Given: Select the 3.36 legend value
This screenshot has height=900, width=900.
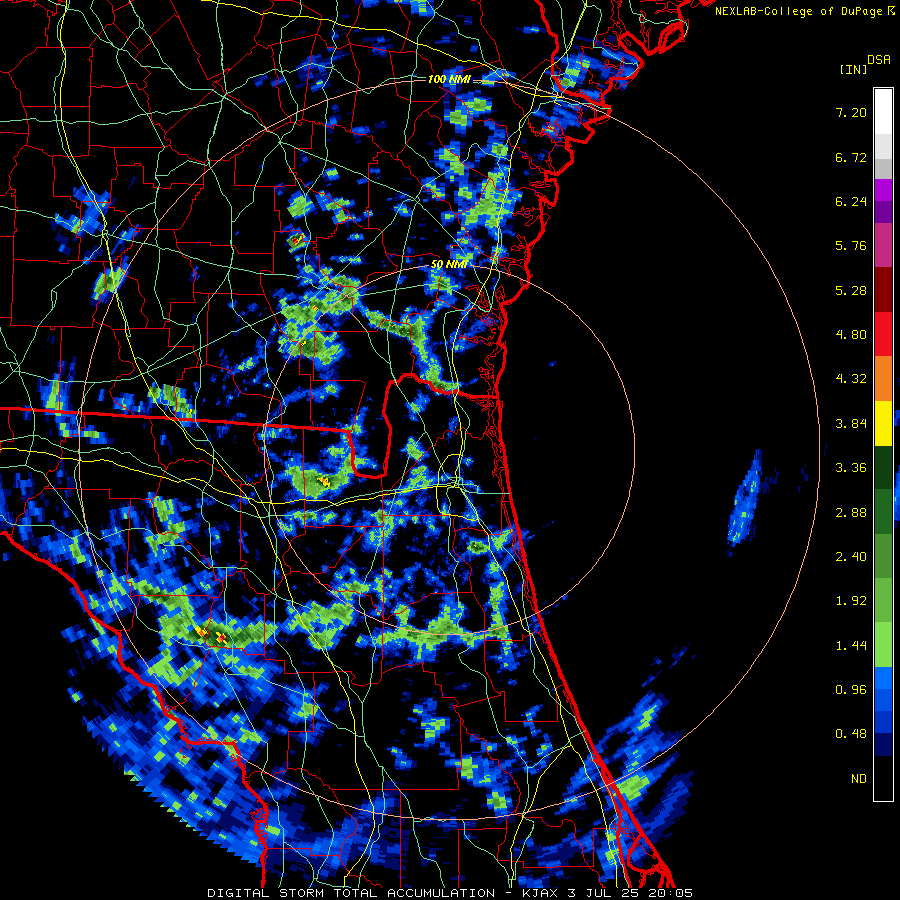Looking at the screenshot, I should 851,468.
